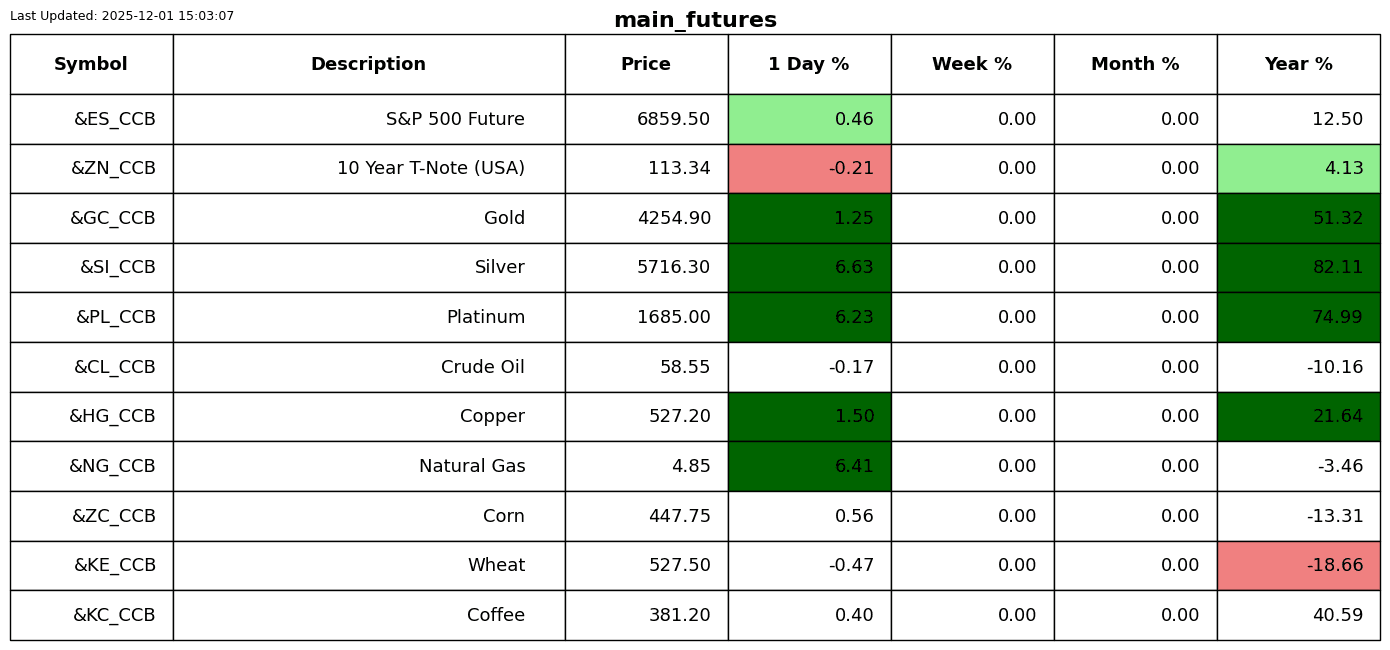The width and height of the screenshot is (1390, 650).
Task: Select the light green 0.46 cell
Action: [x=809, y=120]
